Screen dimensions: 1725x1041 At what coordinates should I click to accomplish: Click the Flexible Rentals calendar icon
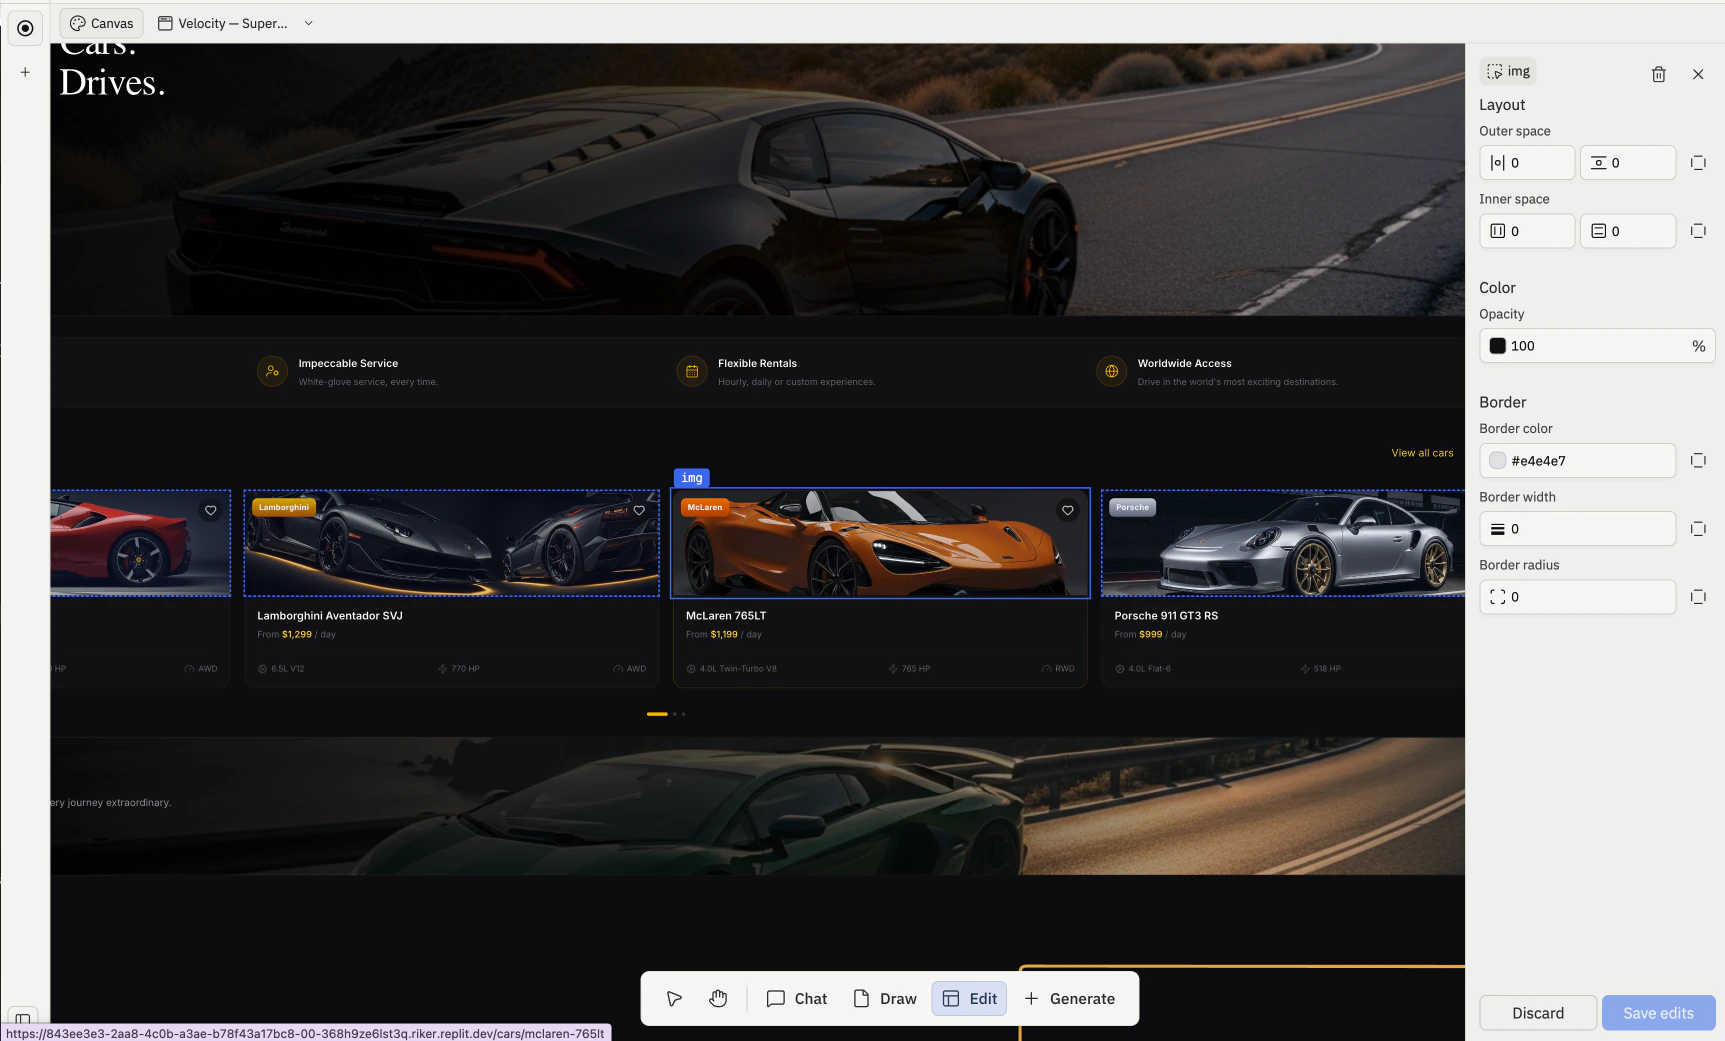pyautogui.click(x=692, y=371)
